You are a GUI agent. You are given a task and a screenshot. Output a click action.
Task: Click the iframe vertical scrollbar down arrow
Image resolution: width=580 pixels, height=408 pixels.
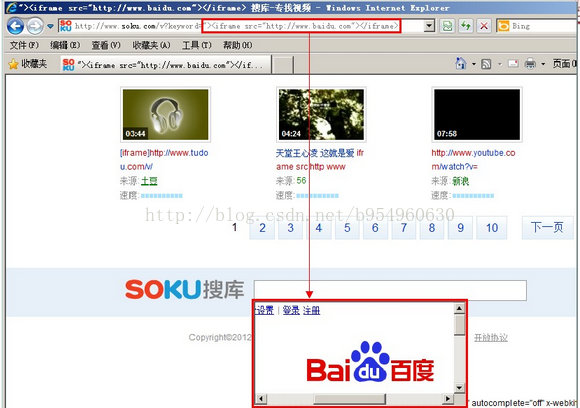[x=459, y=388]
